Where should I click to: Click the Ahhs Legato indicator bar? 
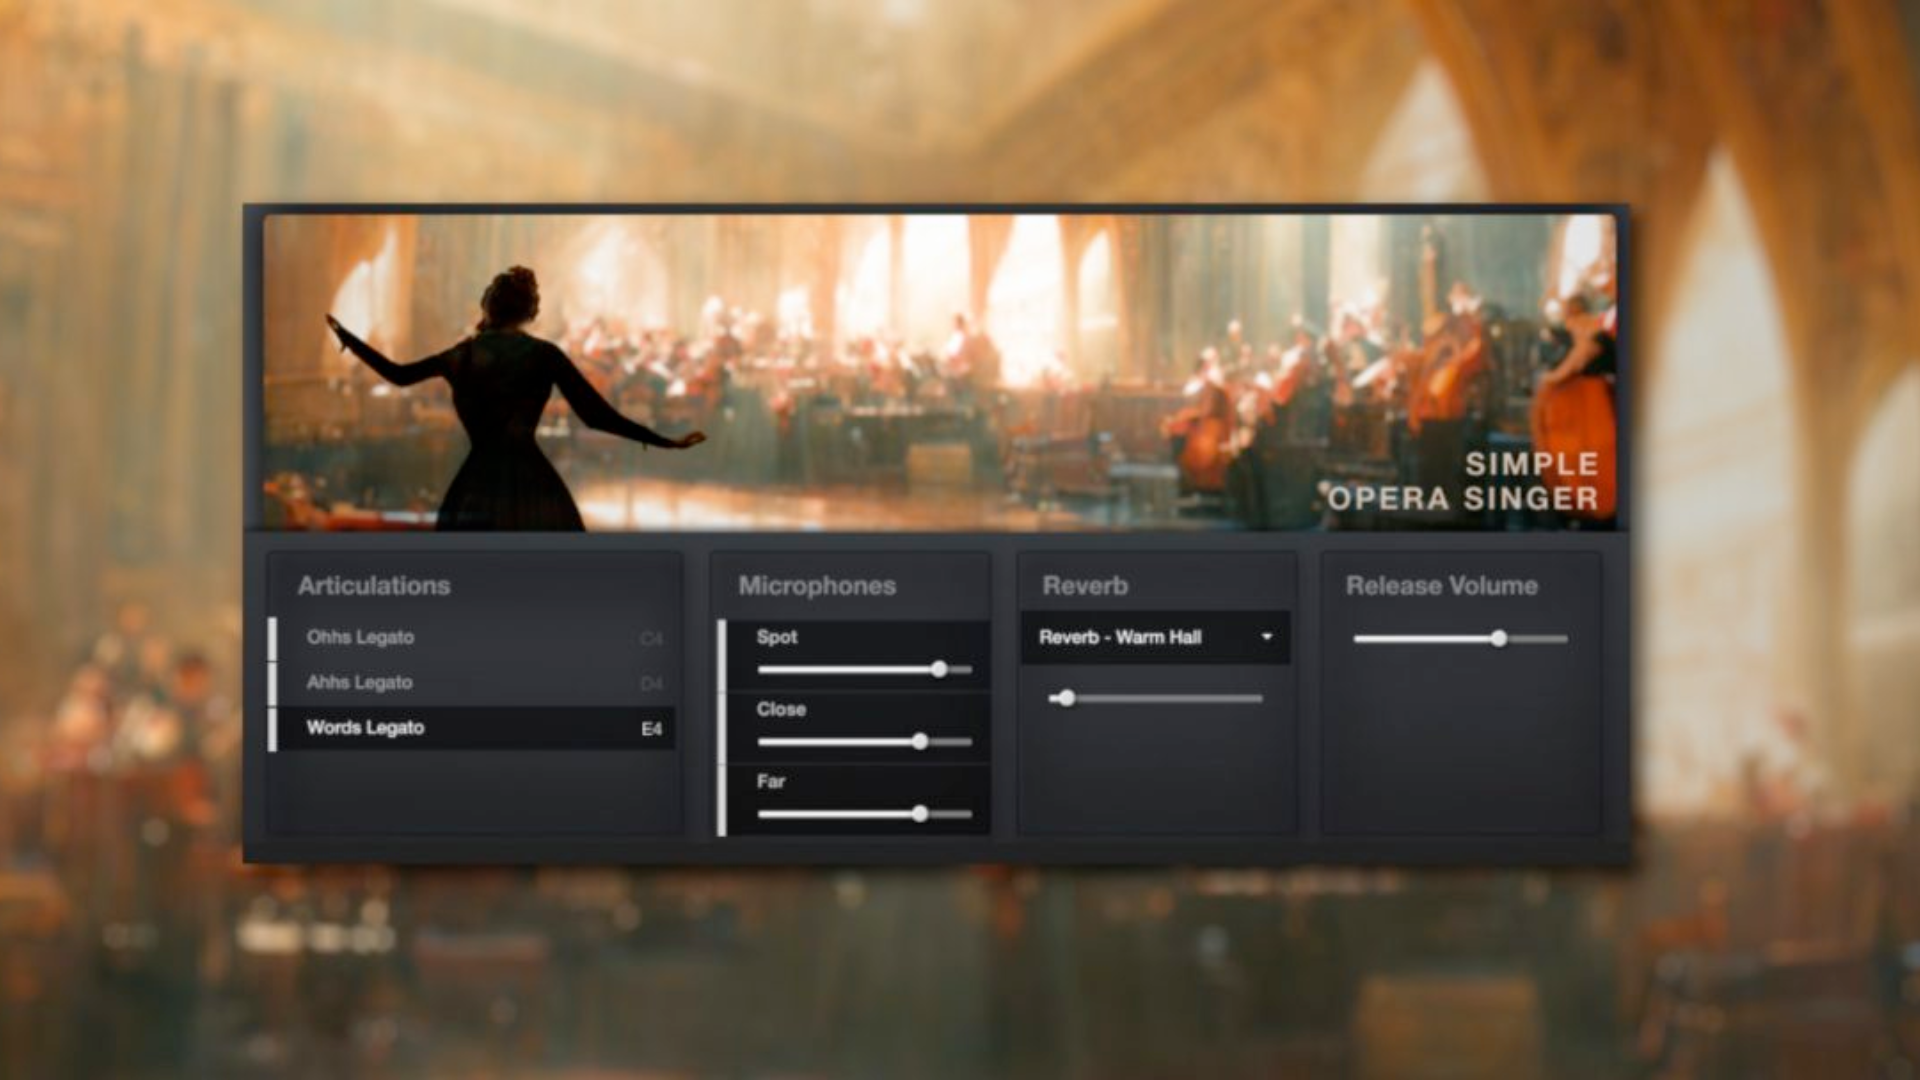[272, 683]
